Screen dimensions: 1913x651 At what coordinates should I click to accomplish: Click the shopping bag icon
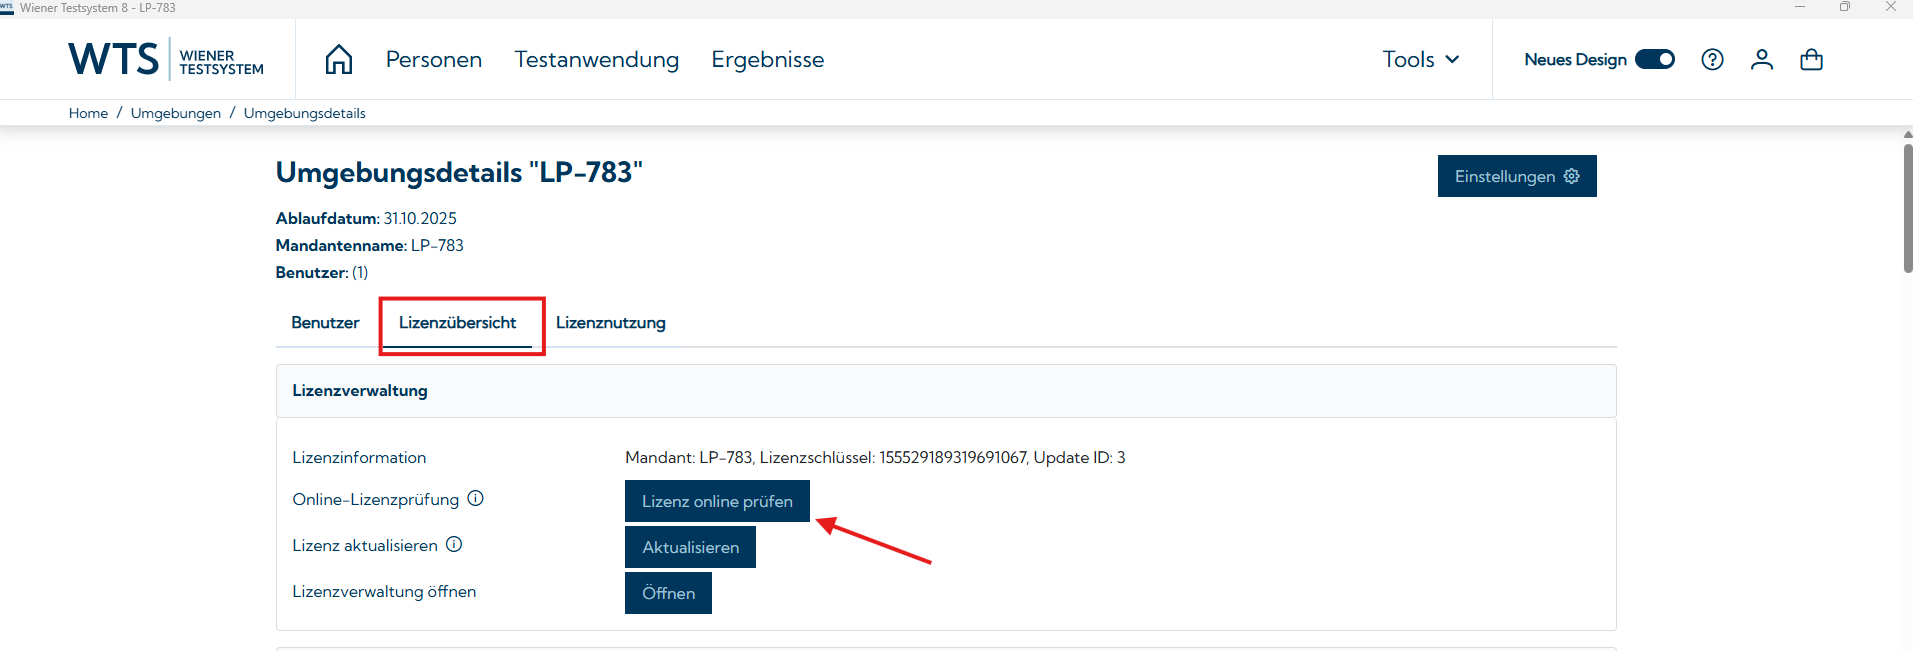tap(1811, 60)
